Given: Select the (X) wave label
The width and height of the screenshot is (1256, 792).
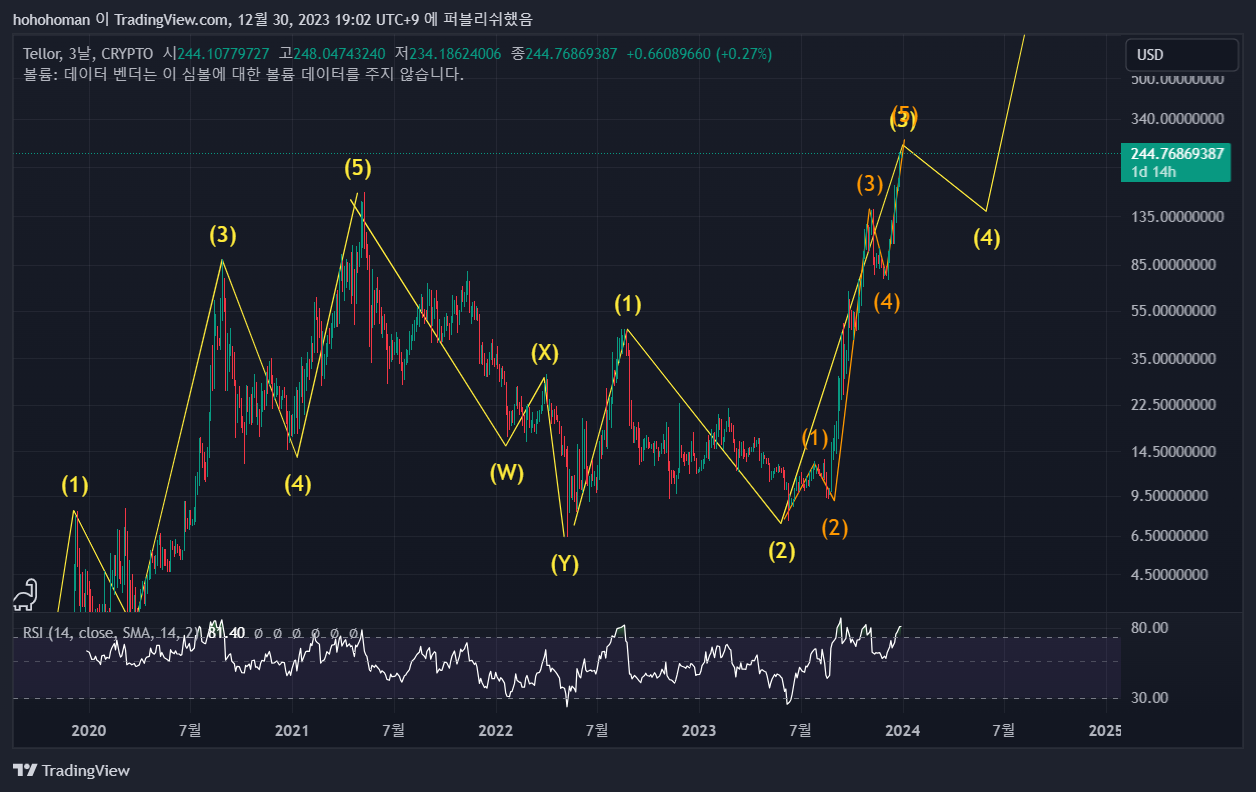Looking at the screenshot, I should [x=544, y=352].
